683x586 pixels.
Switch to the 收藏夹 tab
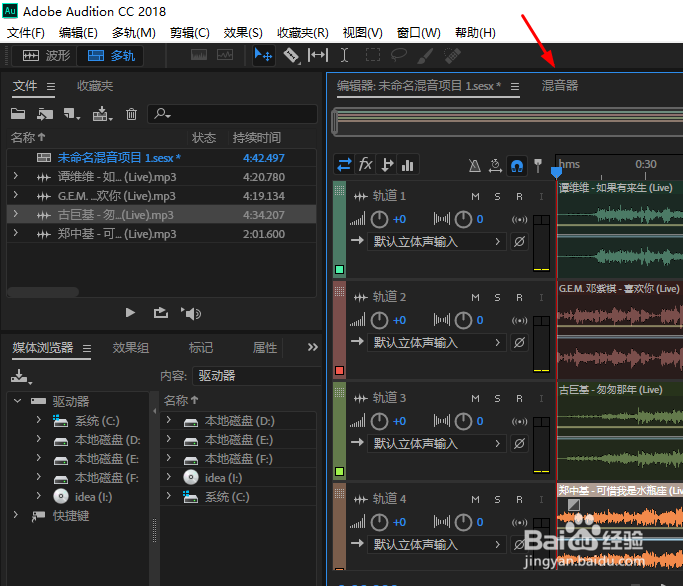pos(95,86)
